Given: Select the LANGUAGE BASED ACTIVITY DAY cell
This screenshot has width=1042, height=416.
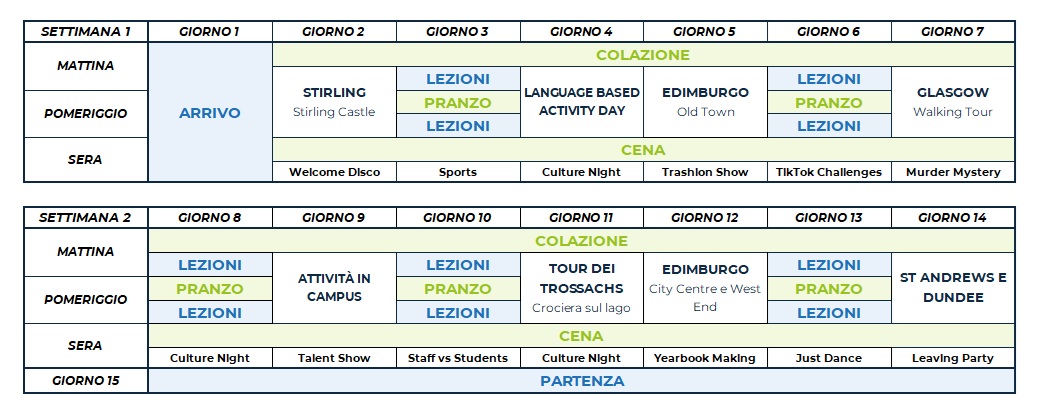Looking at the screenshot, I should click(581, 102).
